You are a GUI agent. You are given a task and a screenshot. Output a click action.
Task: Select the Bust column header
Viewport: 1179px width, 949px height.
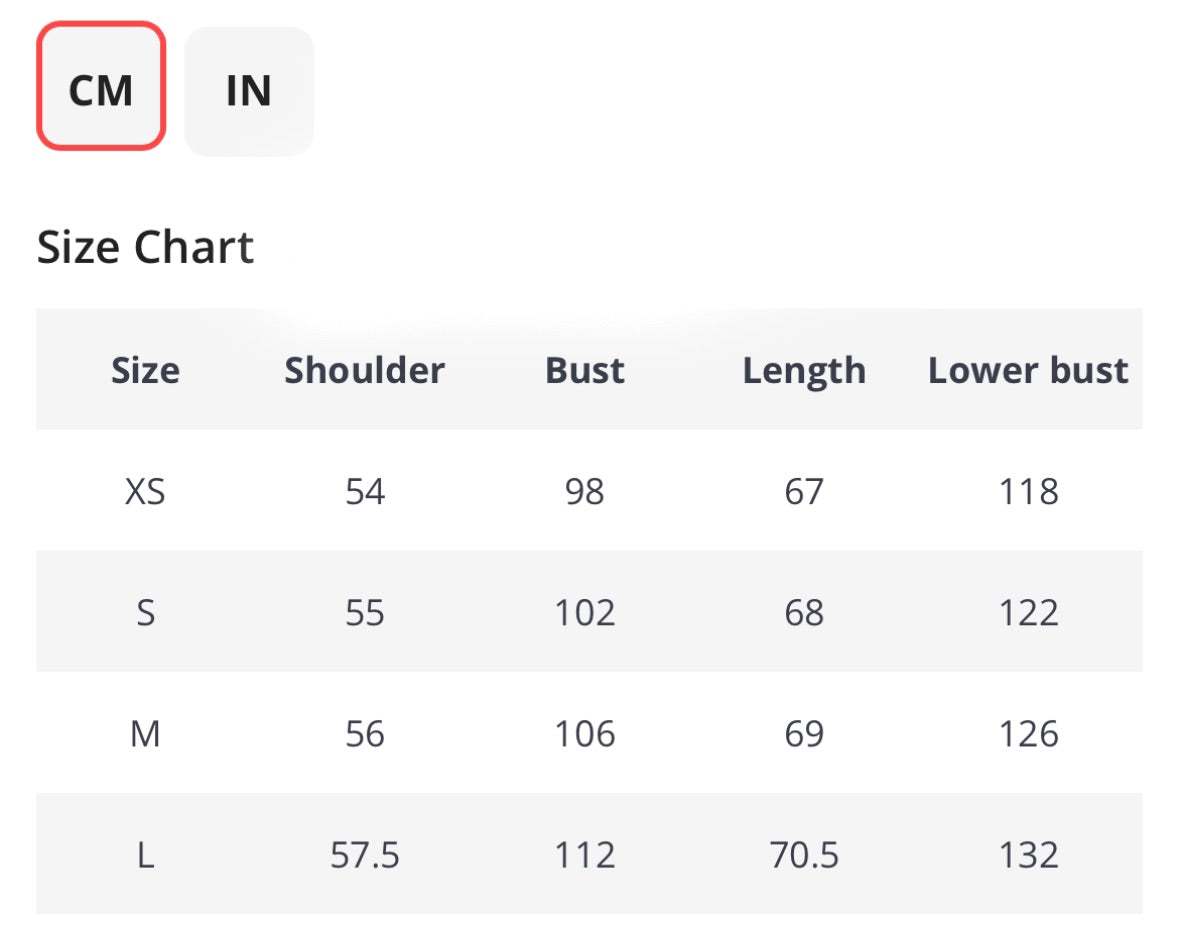(585, 371)
